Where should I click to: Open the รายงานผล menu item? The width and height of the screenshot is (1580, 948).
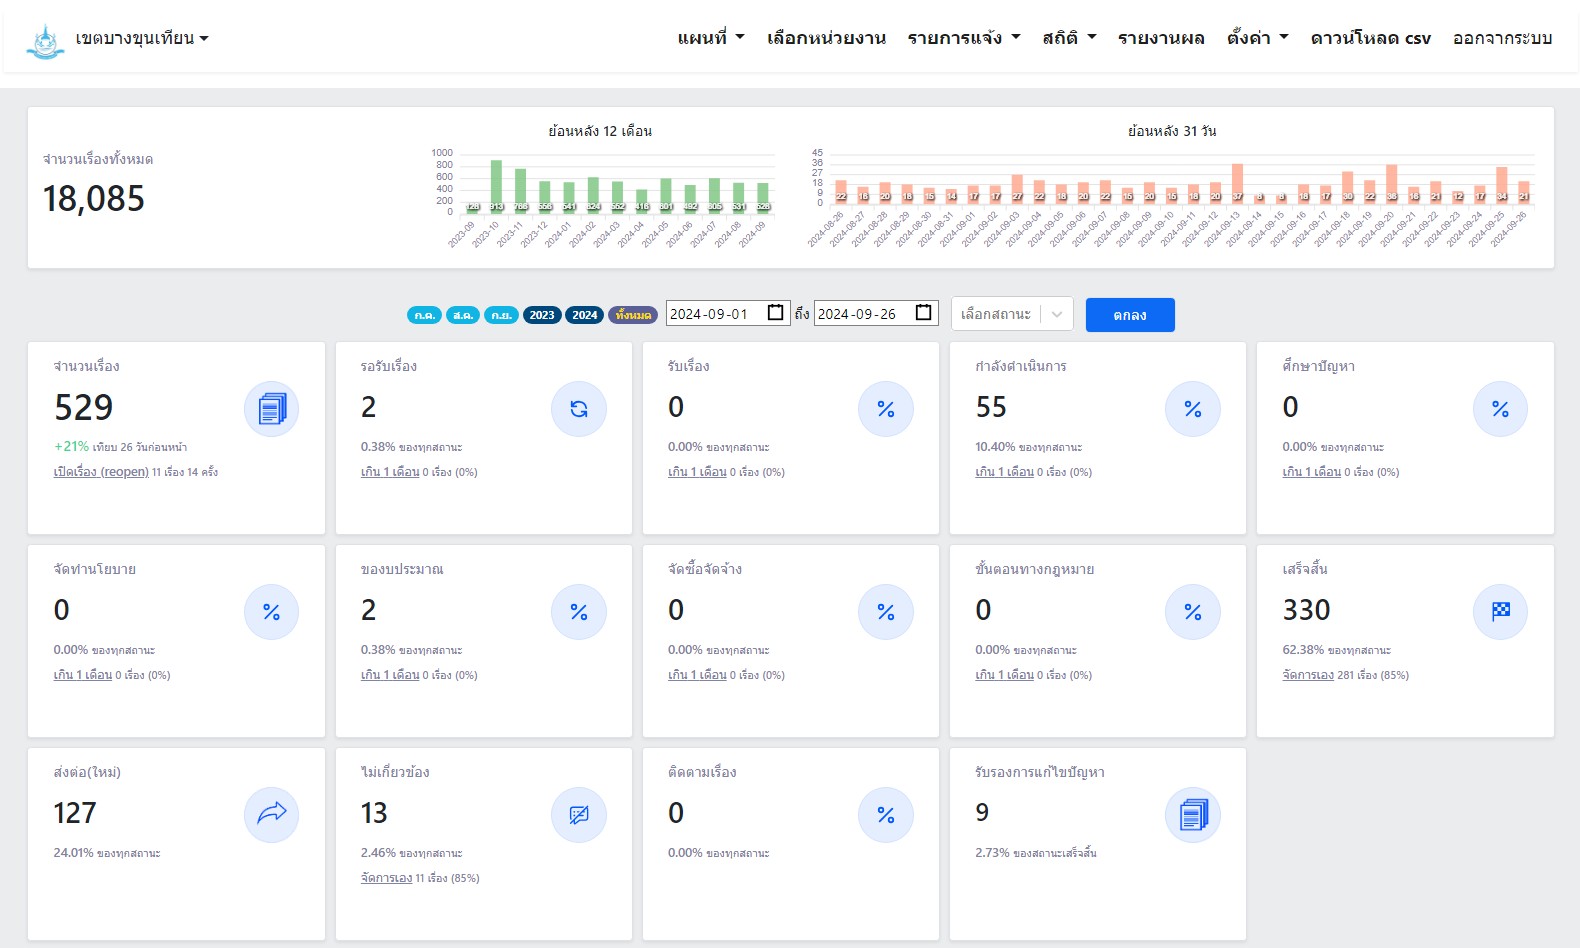tap(1160, 38)
